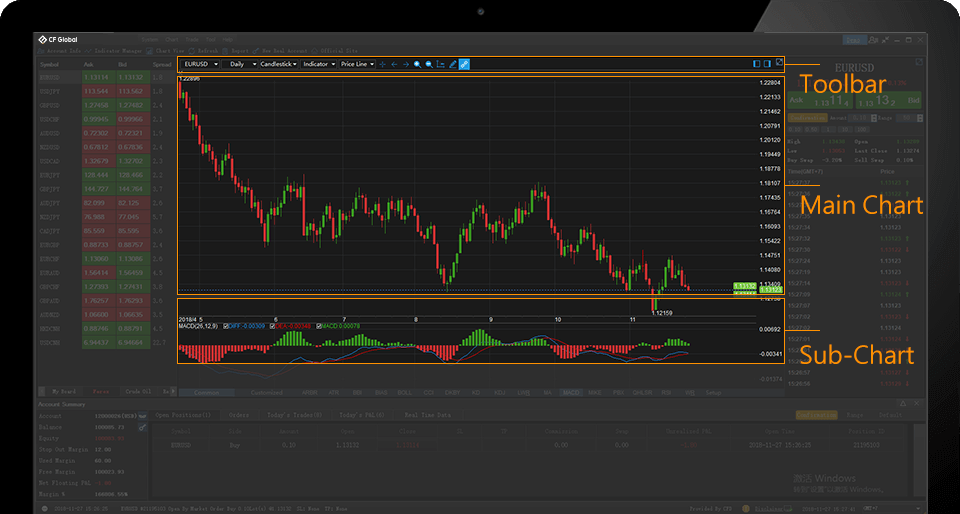This screenshot has height=514, width=960.
Task: Toggle the DEA line checkbox
Action: click(270, 326)
